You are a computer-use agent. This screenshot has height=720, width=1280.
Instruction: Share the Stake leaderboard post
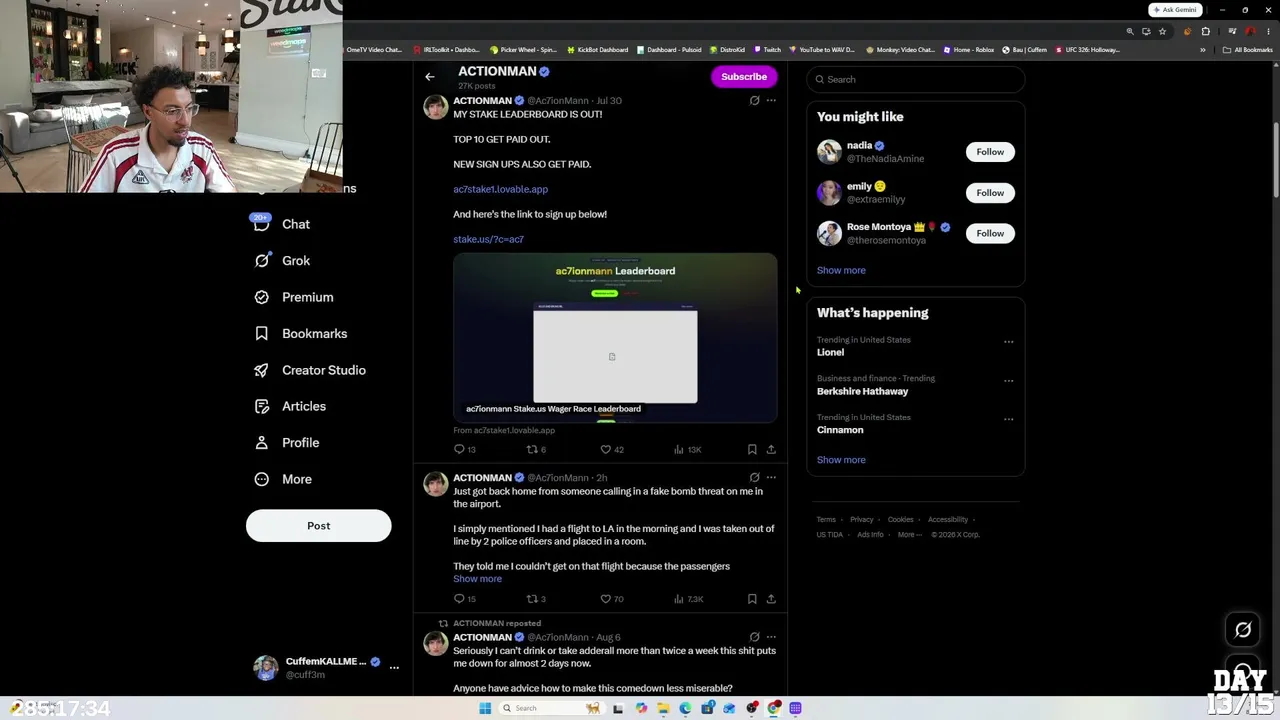coord(771,449)
